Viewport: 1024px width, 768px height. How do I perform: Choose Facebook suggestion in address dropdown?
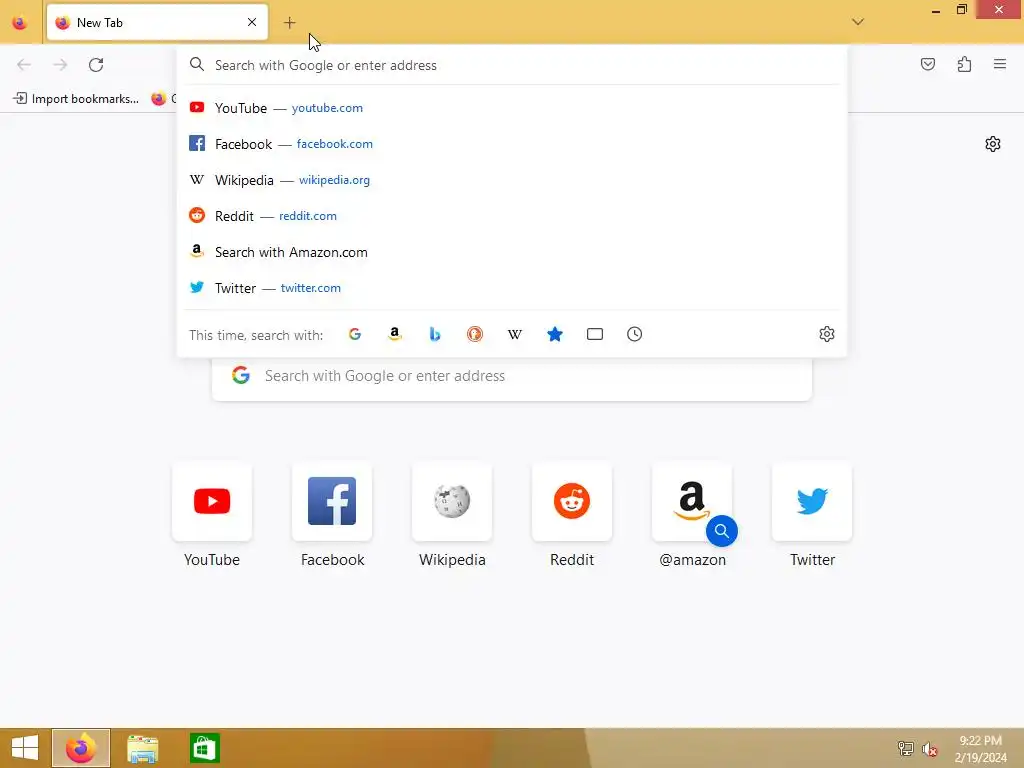(512, 144)
